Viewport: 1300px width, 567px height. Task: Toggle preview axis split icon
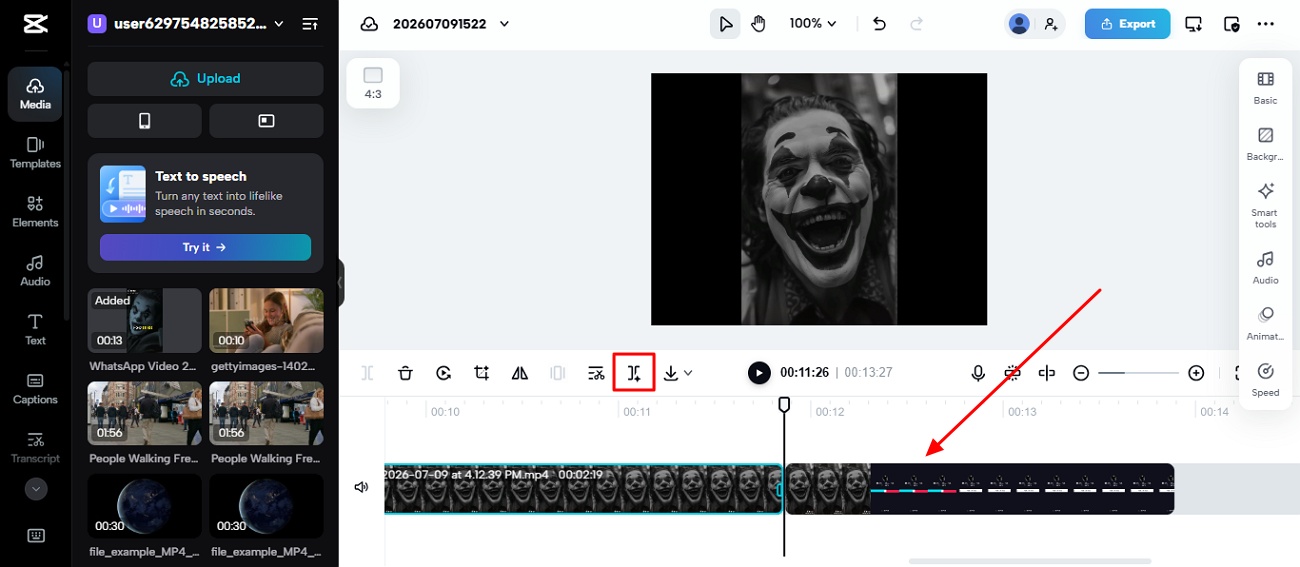(x=1047, y=373)
